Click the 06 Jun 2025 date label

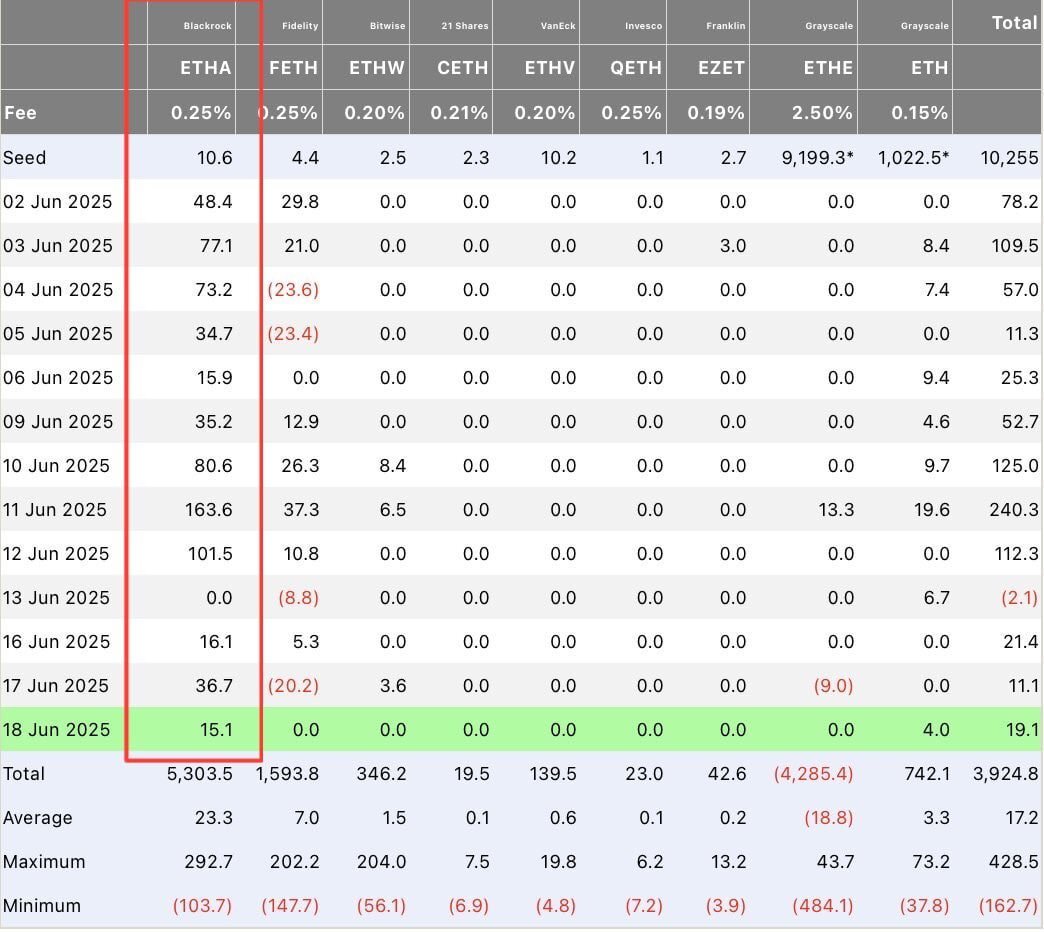(58, 377)
